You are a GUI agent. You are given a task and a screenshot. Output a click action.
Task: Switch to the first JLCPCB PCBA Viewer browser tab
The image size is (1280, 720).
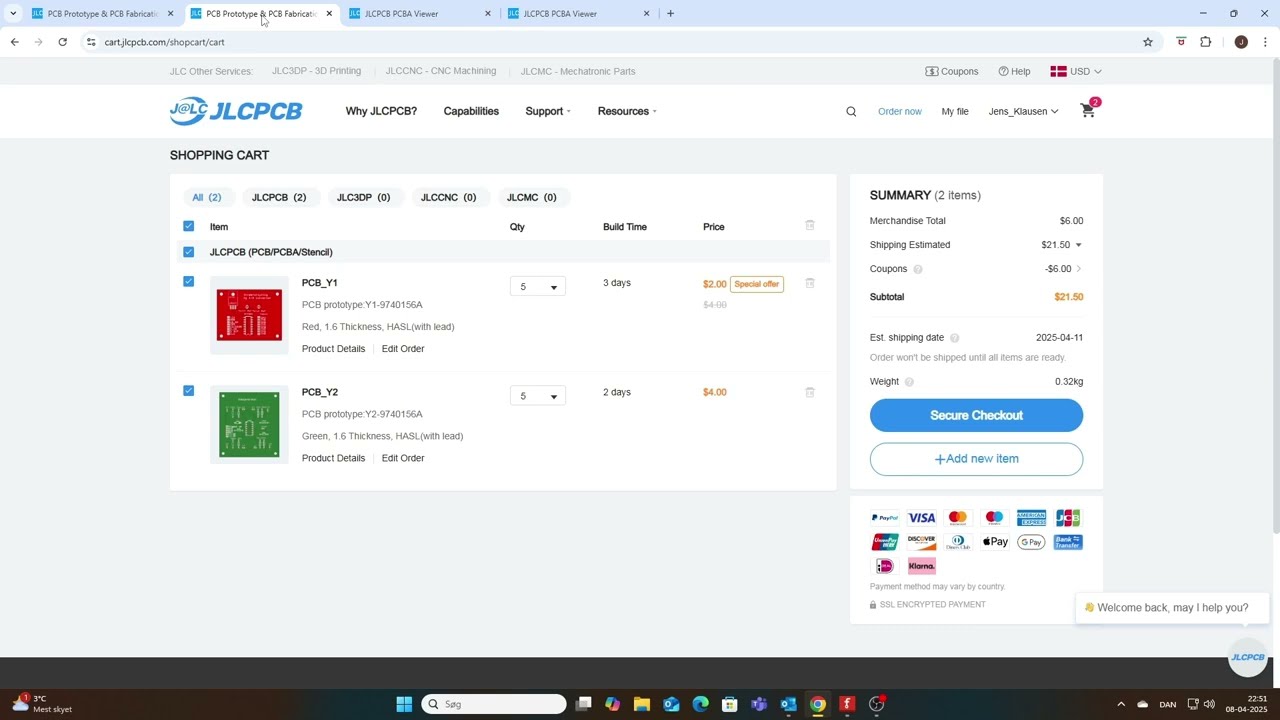click(x=420, y=13)
